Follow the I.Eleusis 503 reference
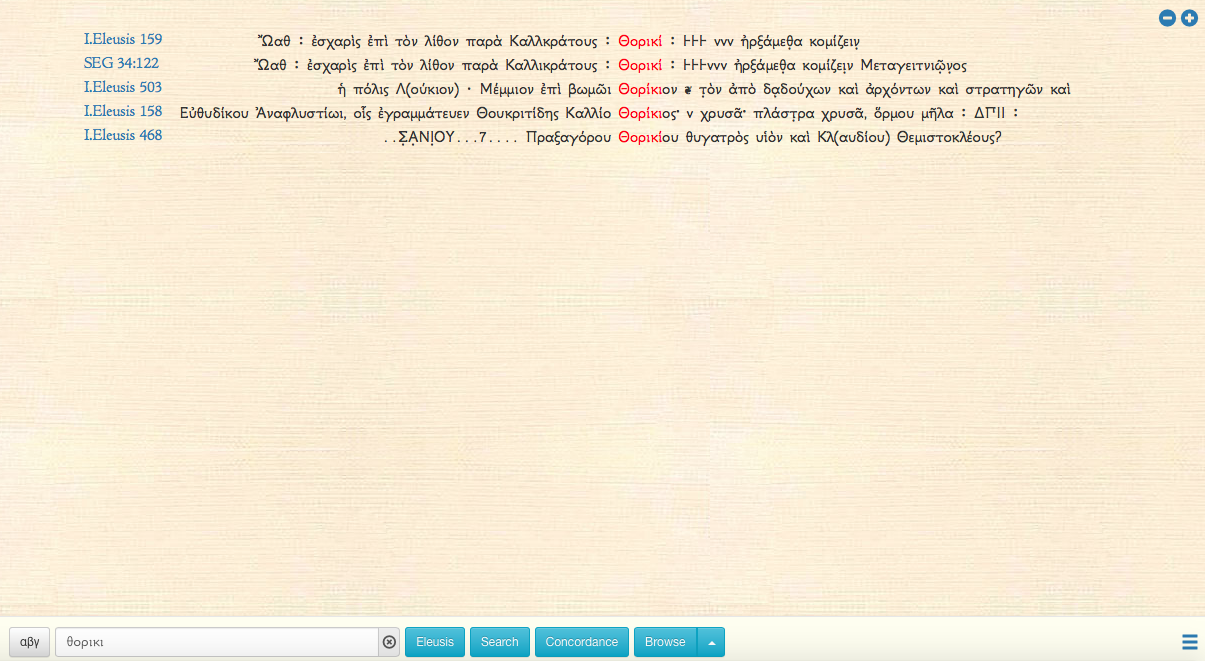Screen dimensions: 1205x661 click(123, 88)
